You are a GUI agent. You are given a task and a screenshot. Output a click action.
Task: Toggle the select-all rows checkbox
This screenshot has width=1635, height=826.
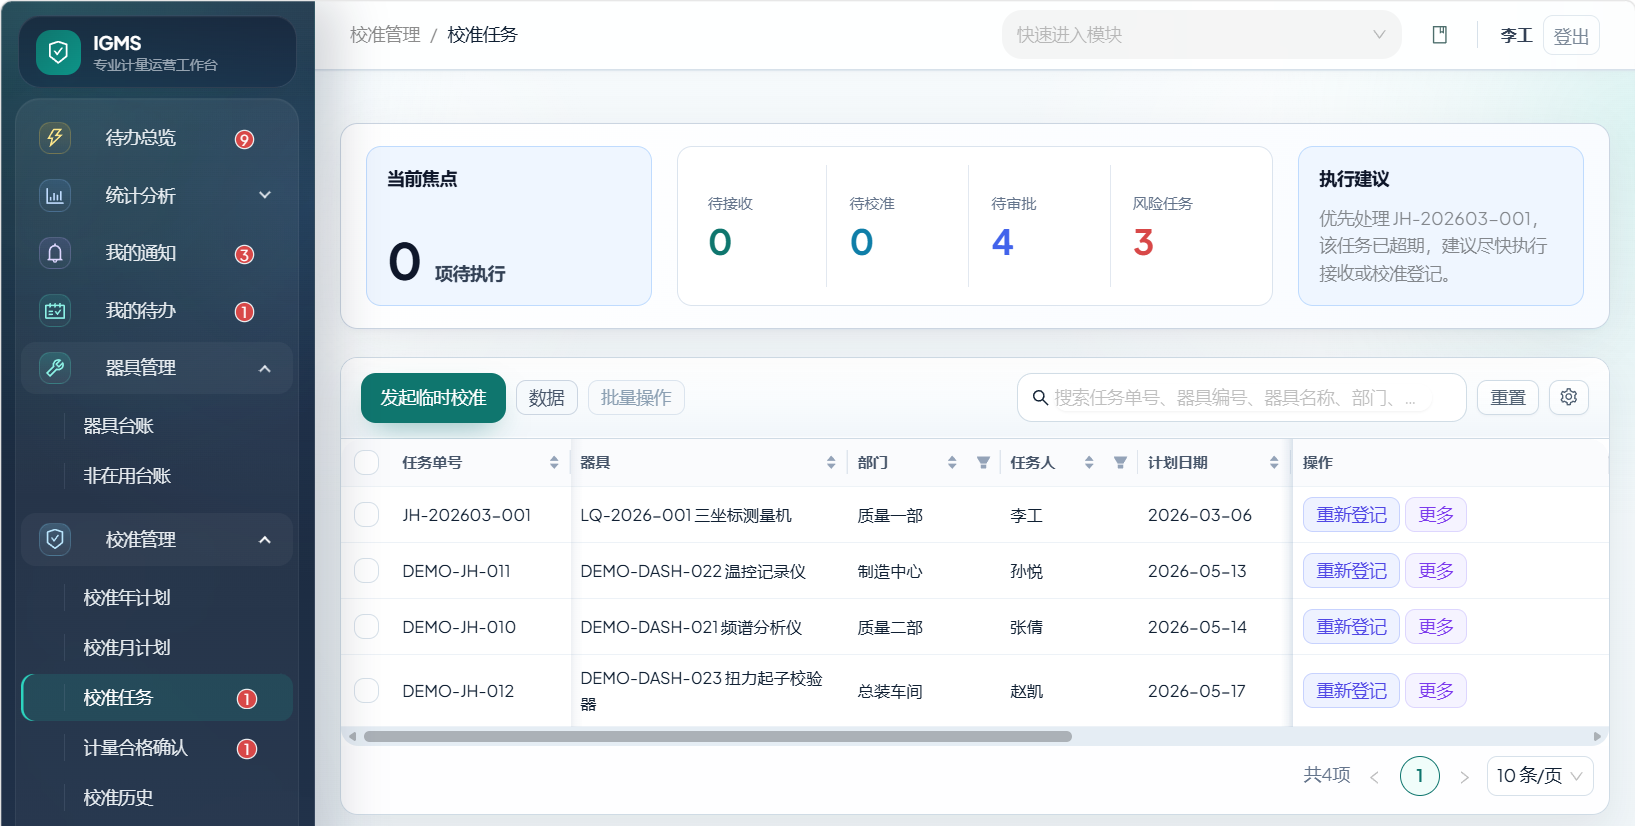pos(367,462)
